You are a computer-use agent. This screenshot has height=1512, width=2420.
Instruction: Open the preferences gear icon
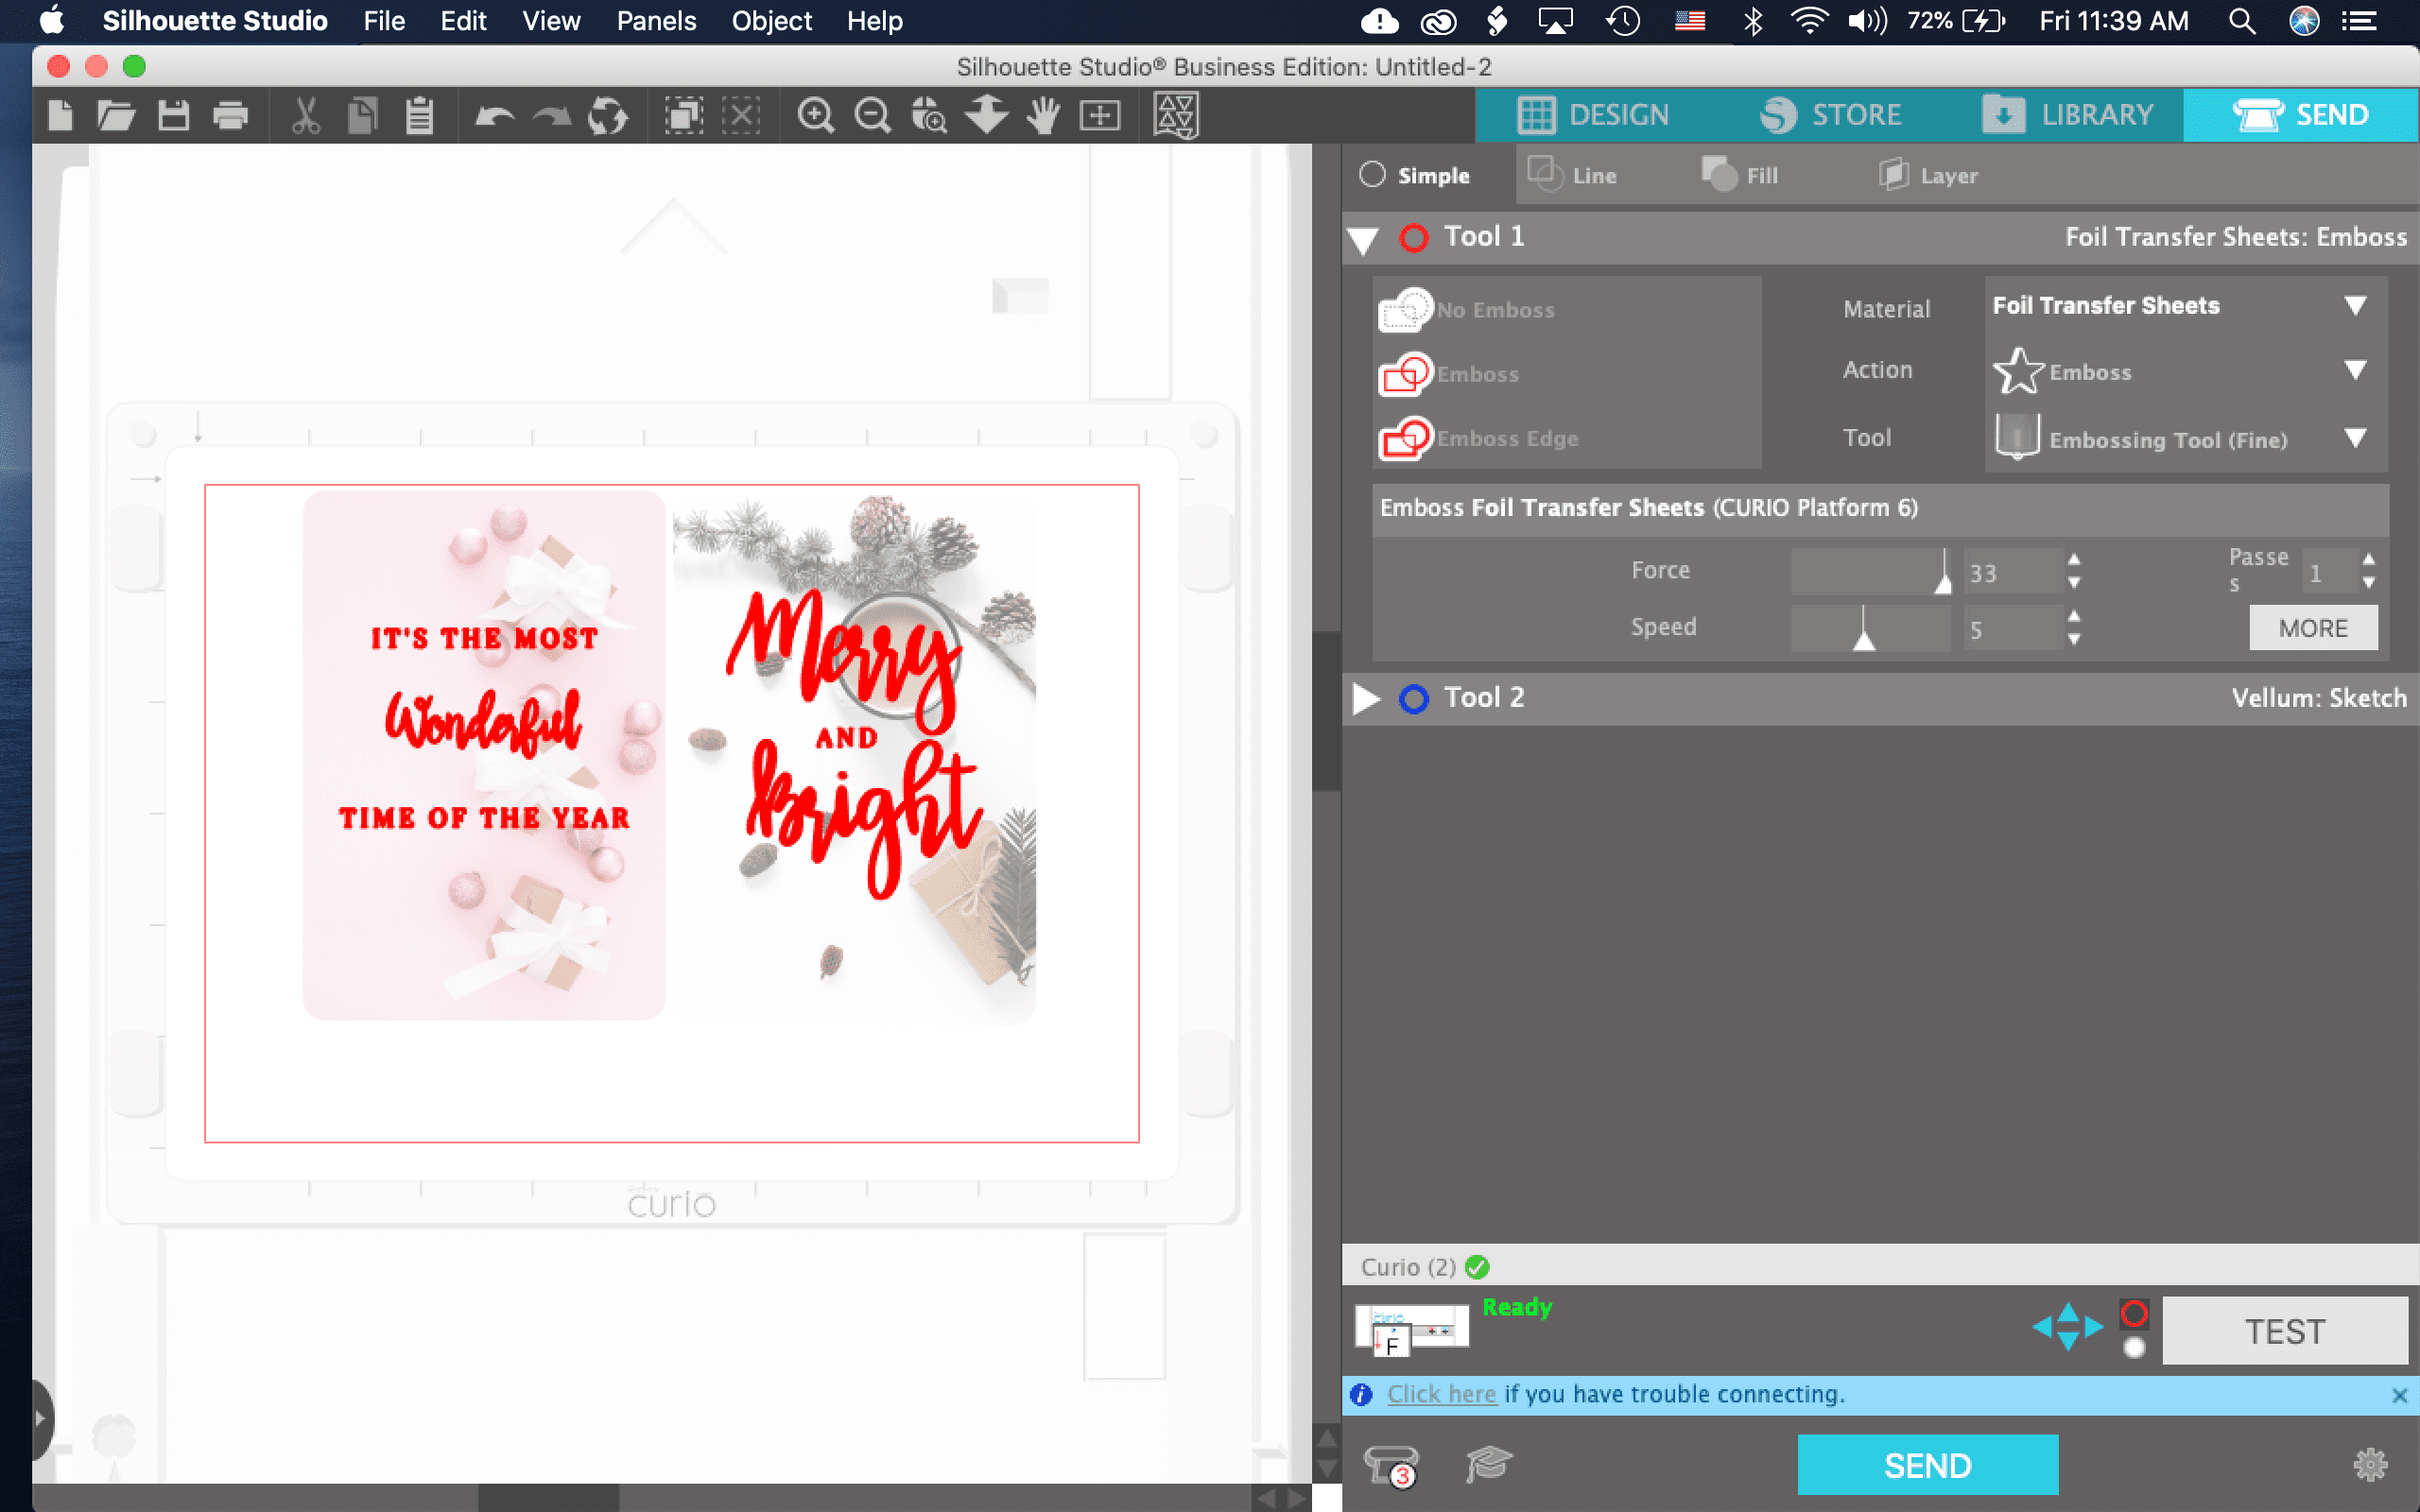point(2370,1465)
